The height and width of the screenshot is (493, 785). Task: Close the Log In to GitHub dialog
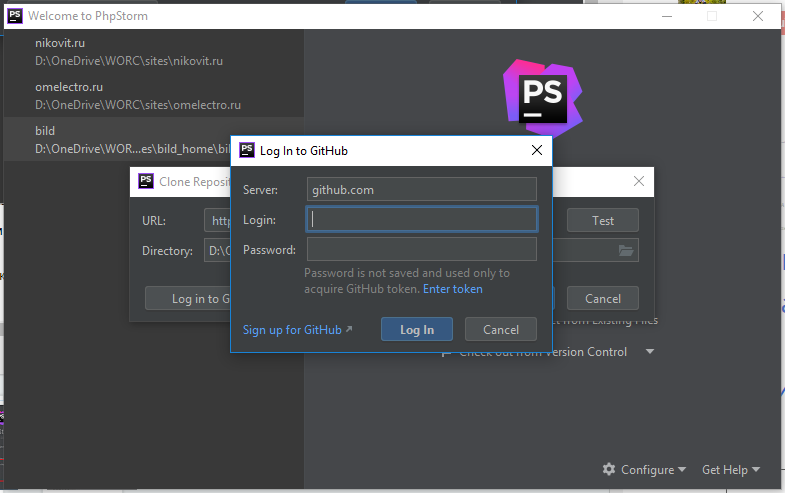537,150
